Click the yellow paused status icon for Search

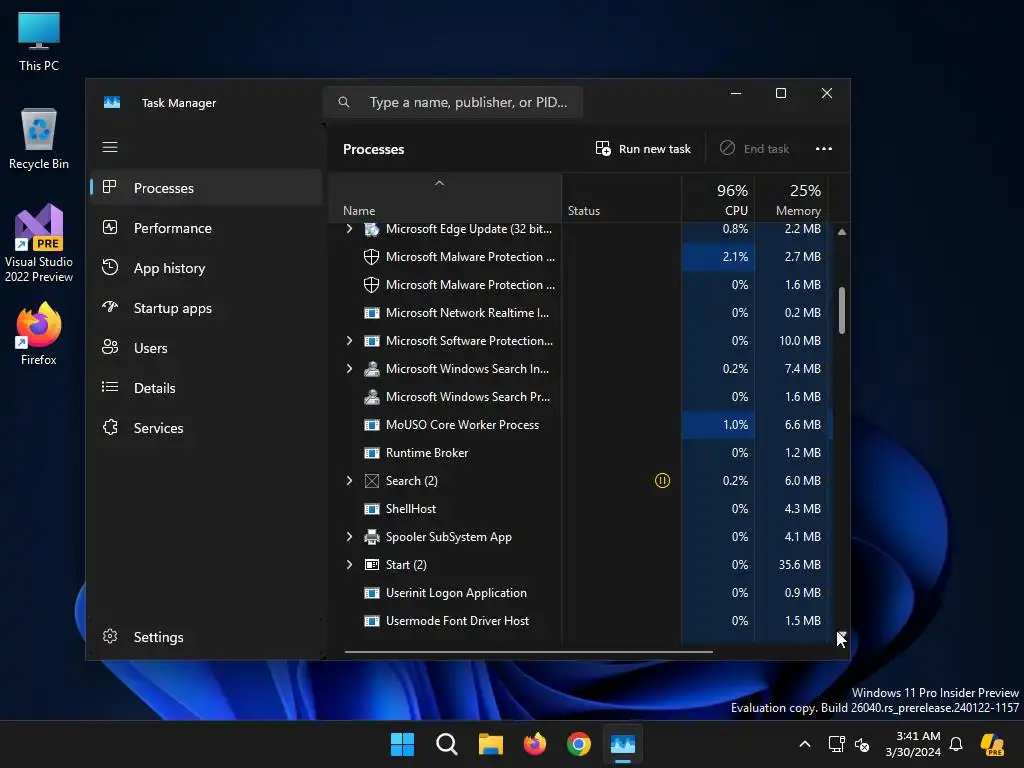click(x=662, y=481)
